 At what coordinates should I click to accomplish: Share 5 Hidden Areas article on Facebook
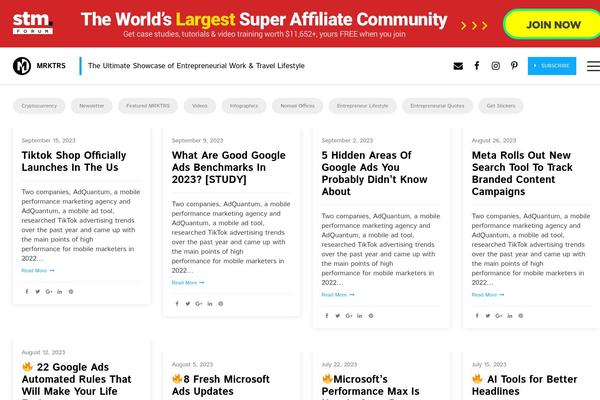point(327,316)
